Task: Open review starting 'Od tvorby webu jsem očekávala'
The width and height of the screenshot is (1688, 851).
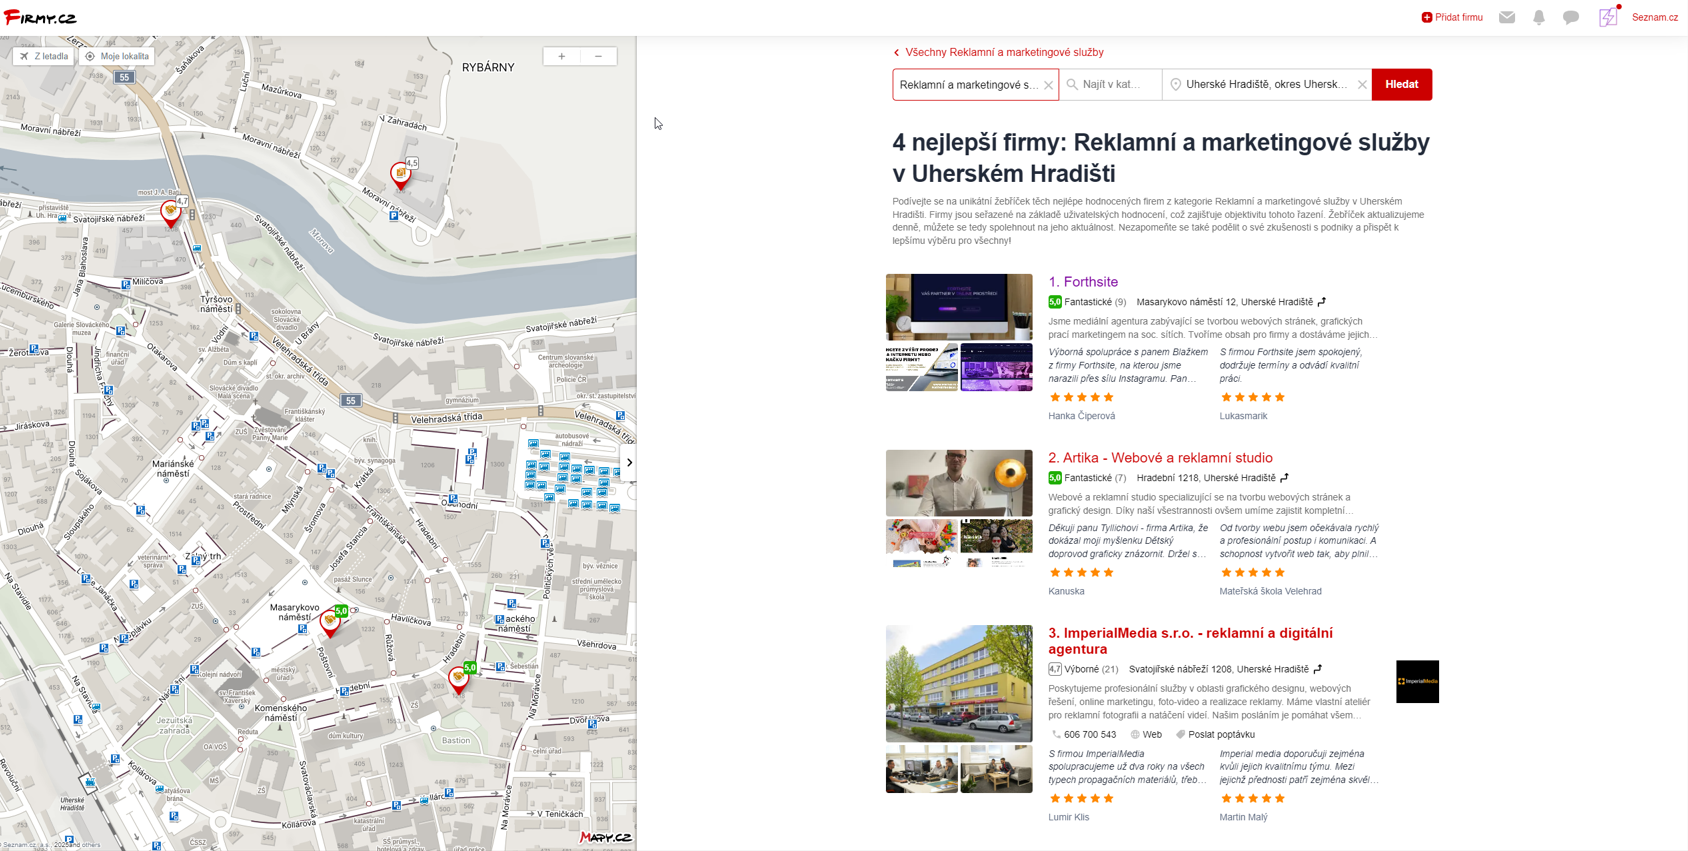Action: pyautogui.click(x=1299, y=541)
